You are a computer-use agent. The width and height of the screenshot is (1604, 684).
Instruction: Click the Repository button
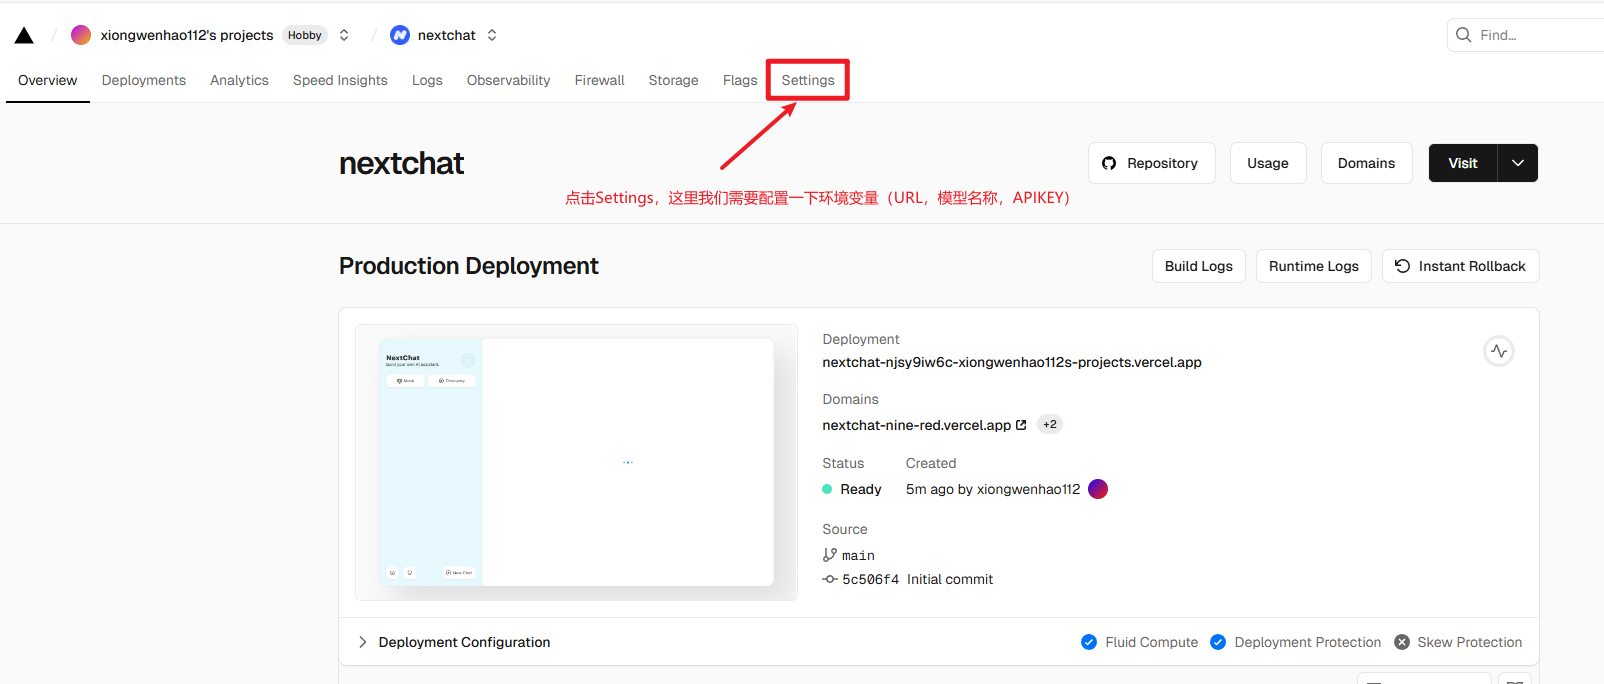[x=1151, y=163]
